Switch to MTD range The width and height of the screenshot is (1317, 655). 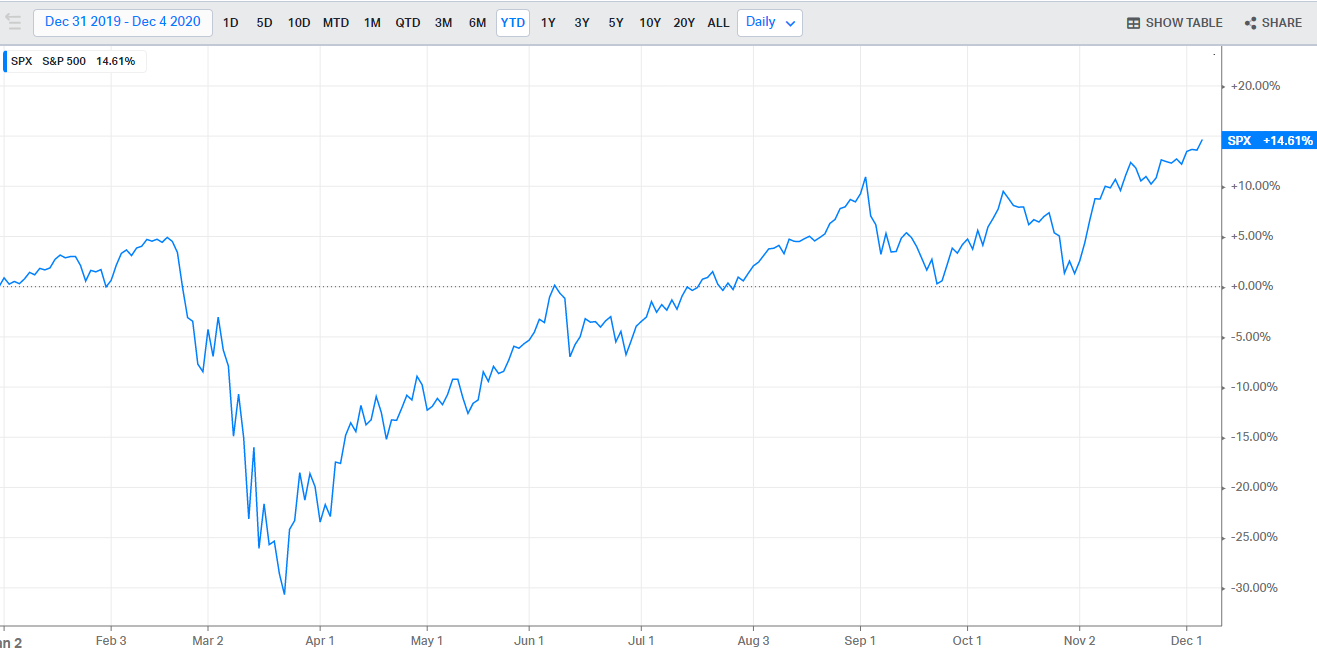coord(336,23)
